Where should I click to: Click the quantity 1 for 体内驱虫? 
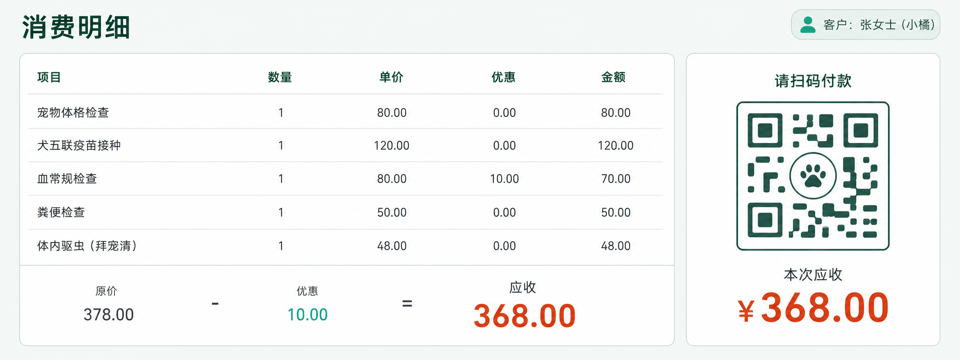281,246
